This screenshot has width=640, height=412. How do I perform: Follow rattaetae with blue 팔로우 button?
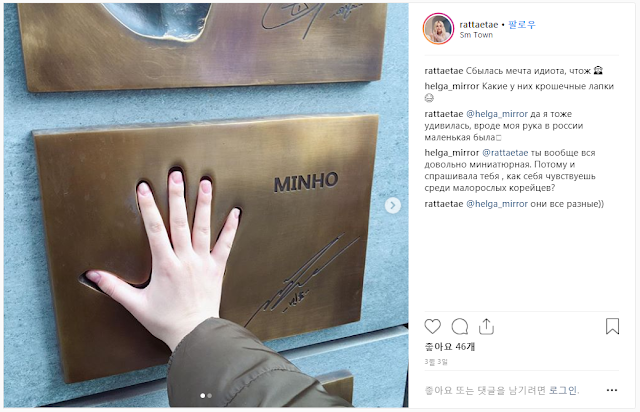(522, 24)
